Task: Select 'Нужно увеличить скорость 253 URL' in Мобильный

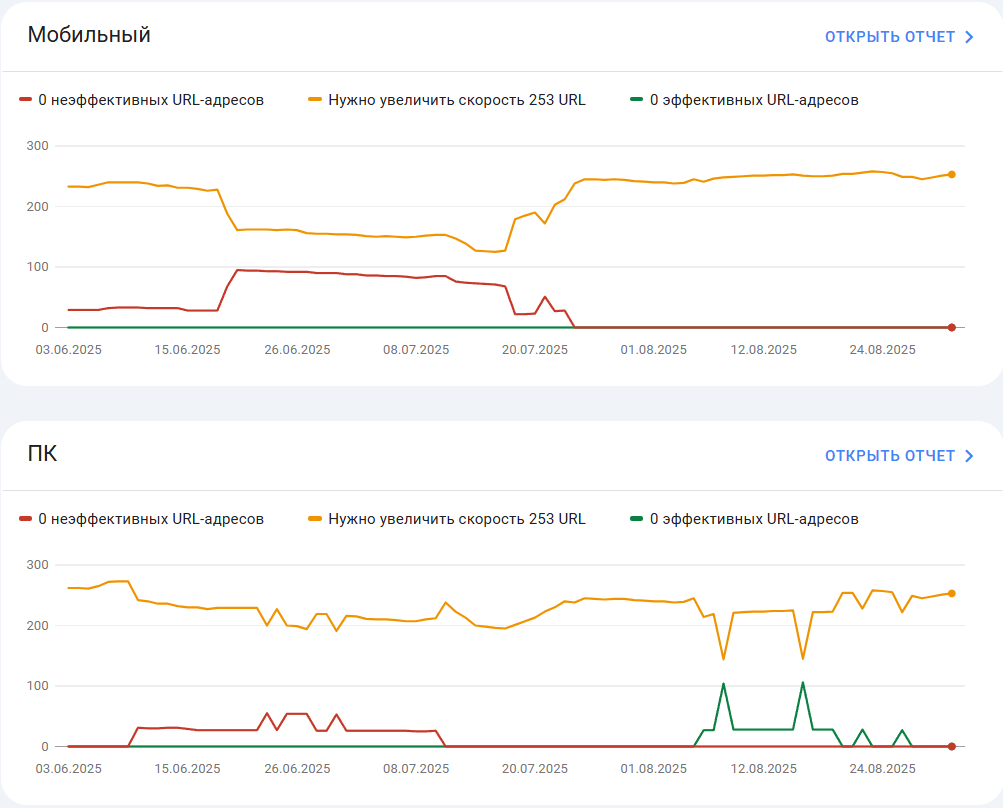Action: 457,100
